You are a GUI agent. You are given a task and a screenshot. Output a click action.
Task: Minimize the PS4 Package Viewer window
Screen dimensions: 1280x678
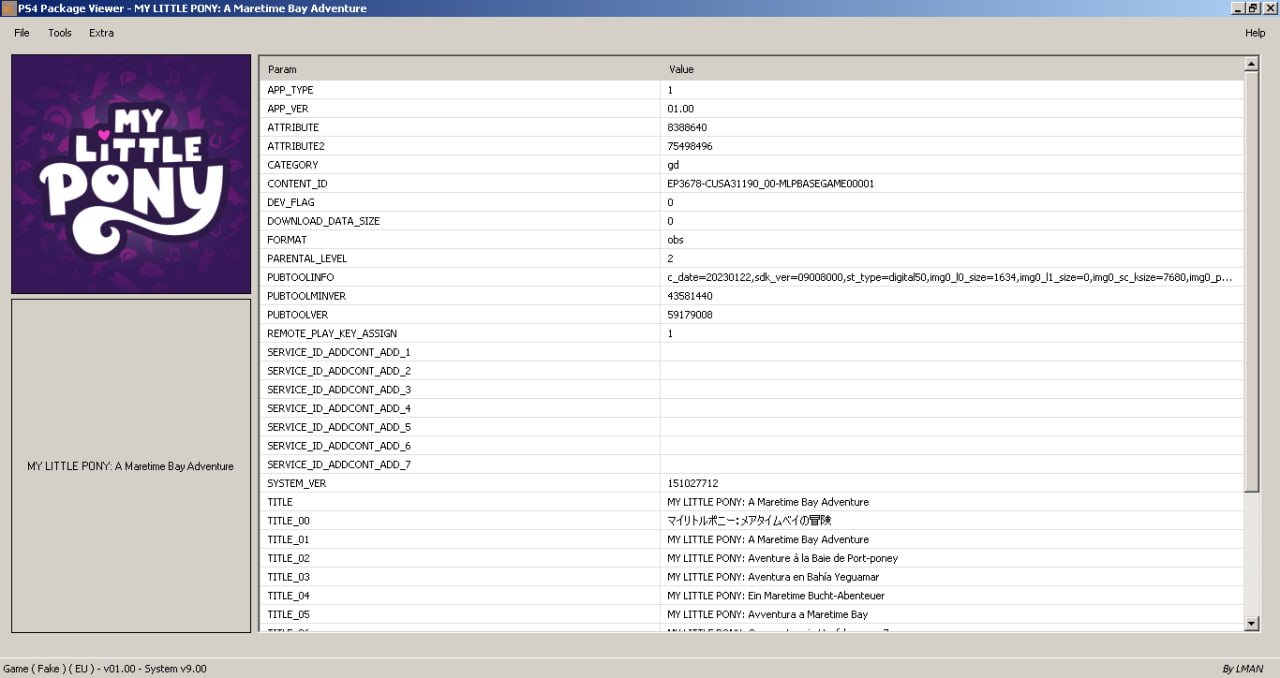pos(1237,8)
